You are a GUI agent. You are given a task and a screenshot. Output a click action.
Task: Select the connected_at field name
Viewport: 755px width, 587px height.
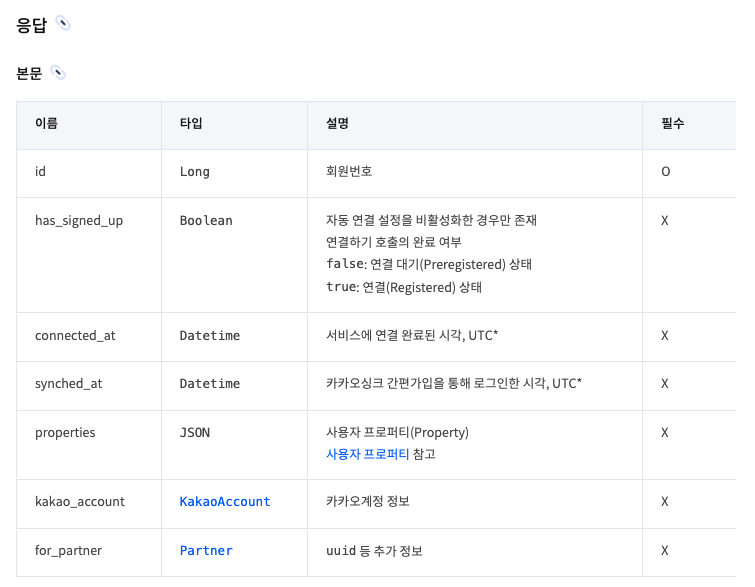click(x=75, y=336)
